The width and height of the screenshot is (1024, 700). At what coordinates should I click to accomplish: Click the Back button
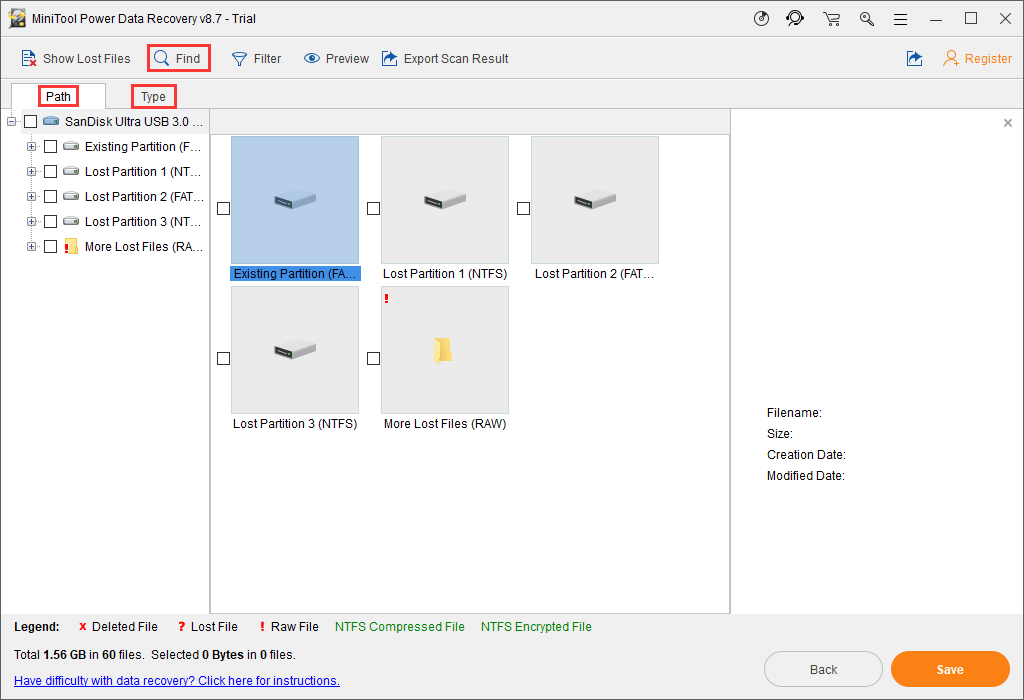[823, 669]
